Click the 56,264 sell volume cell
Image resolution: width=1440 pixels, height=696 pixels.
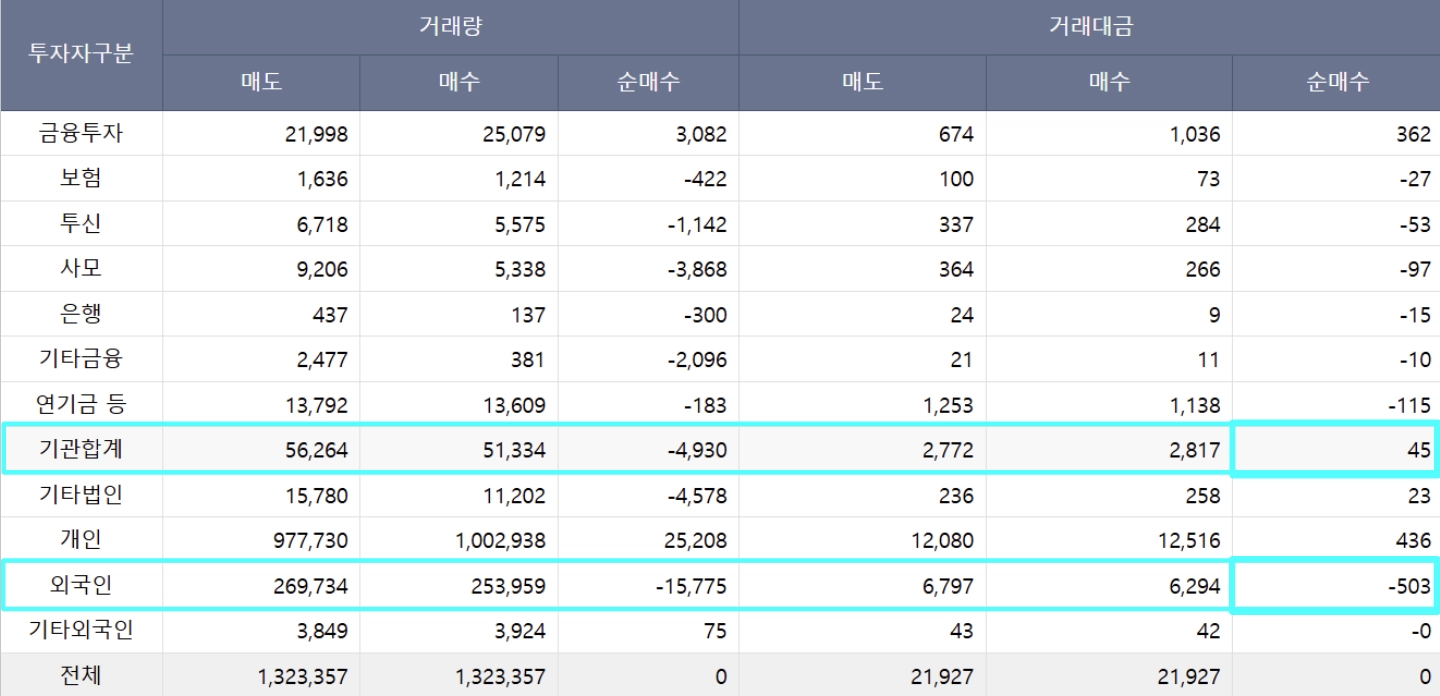click(314, 450)
